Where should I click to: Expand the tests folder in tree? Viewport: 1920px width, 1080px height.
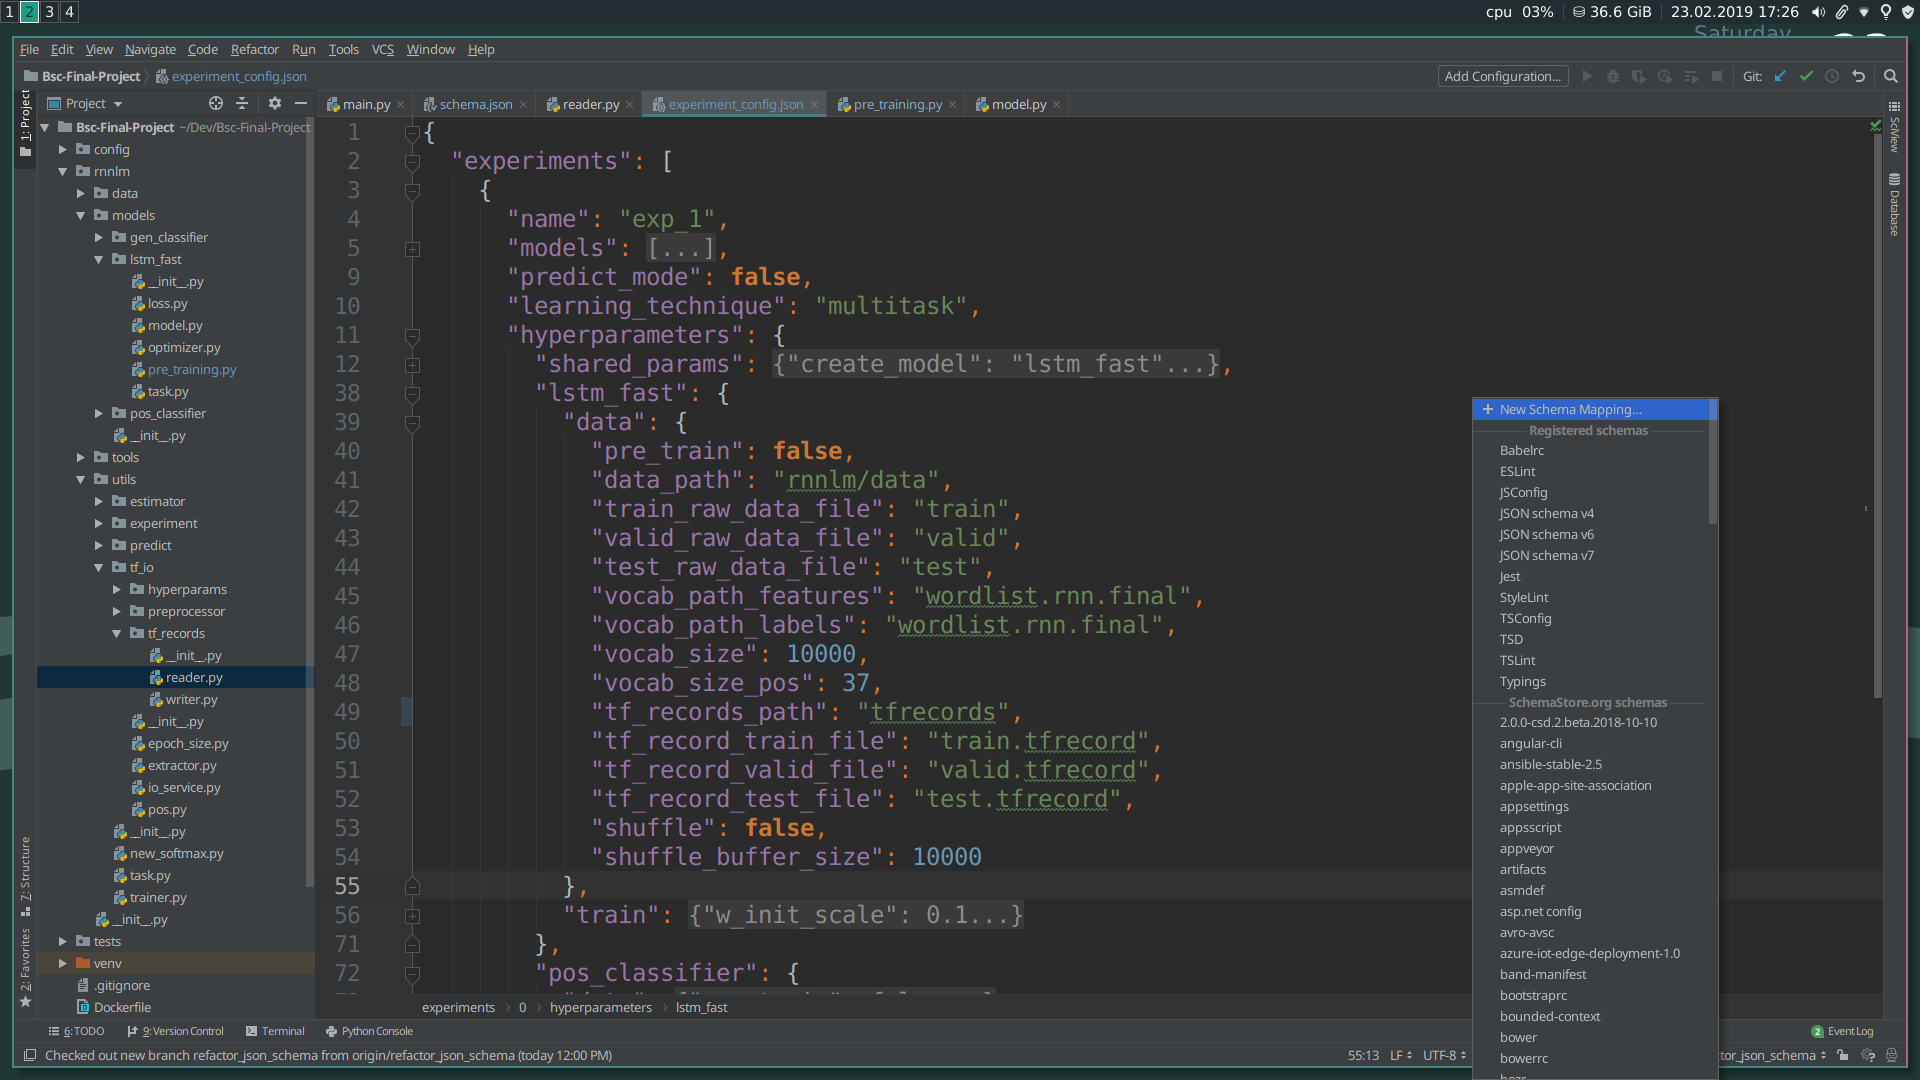point(63,941)
